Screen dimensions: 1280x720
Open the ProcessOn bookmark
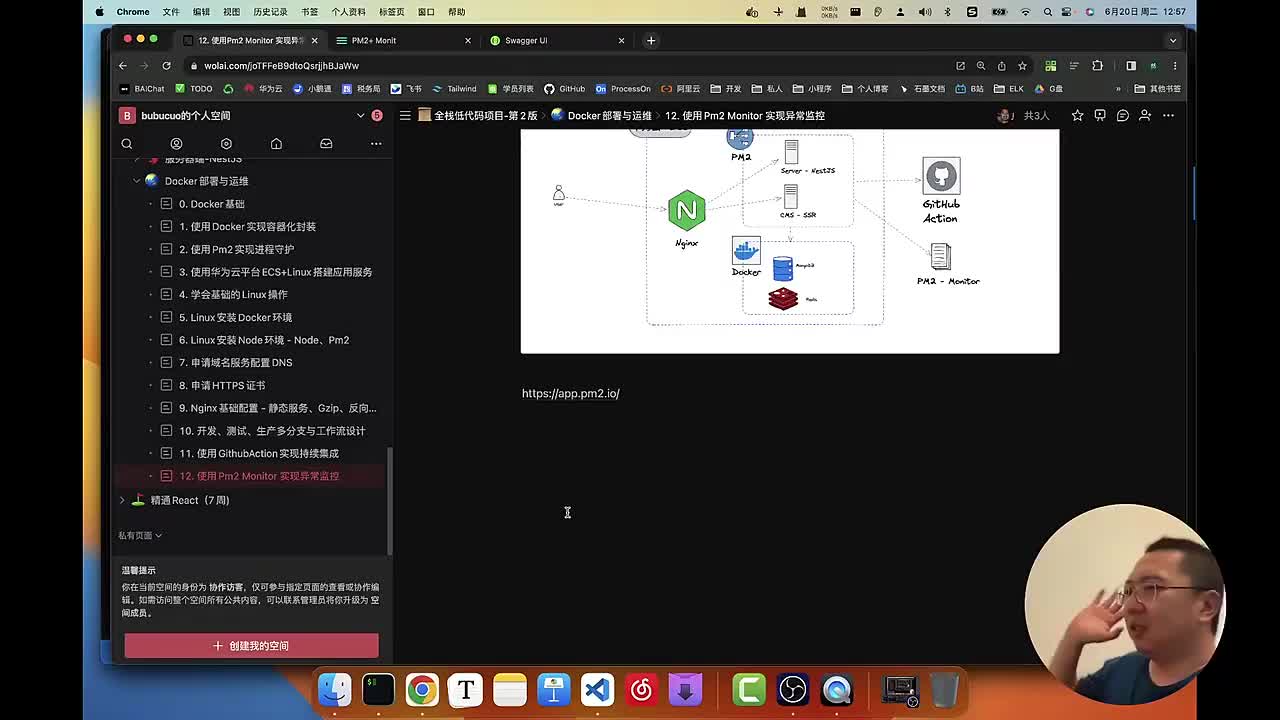click(622, 89)
